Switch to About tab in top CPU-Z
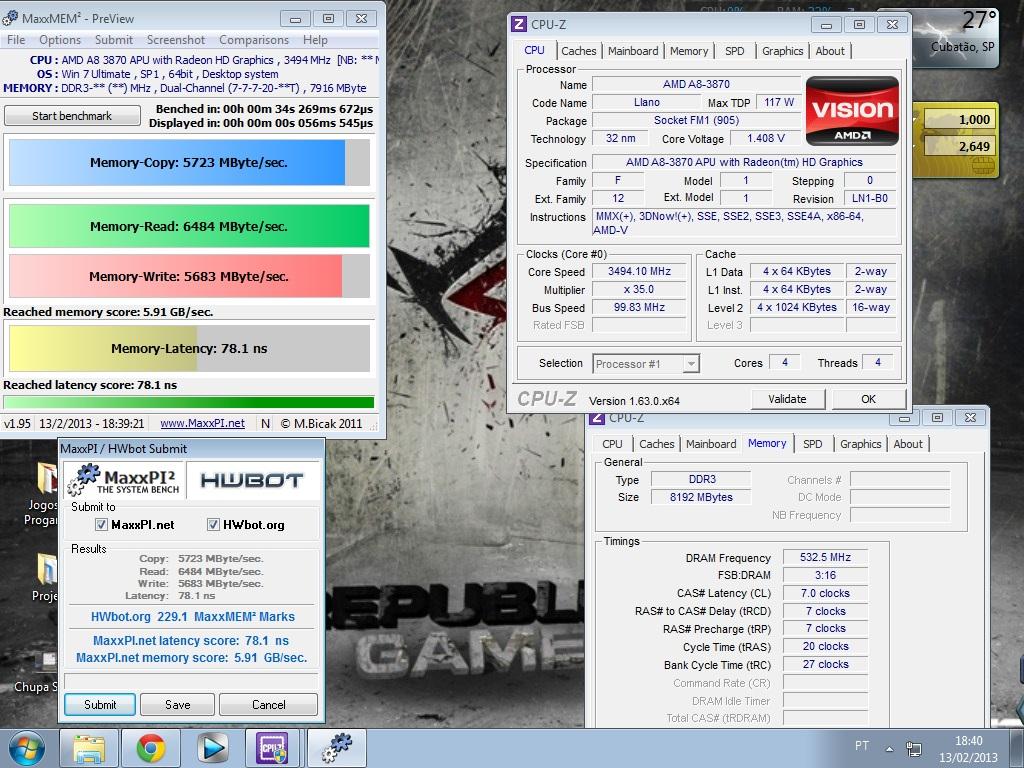 tap(830, 51)
